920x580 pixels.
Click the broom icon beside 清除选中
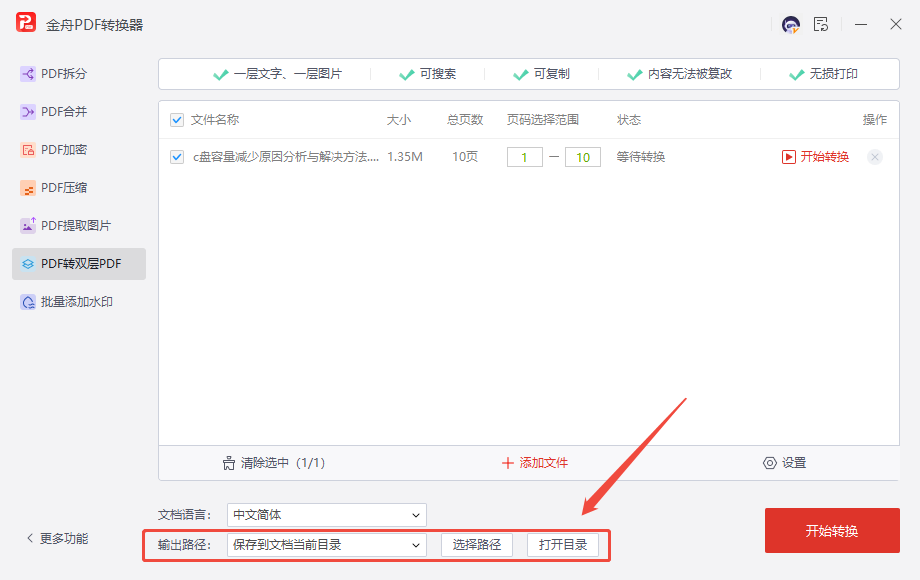tap(229, 463)
